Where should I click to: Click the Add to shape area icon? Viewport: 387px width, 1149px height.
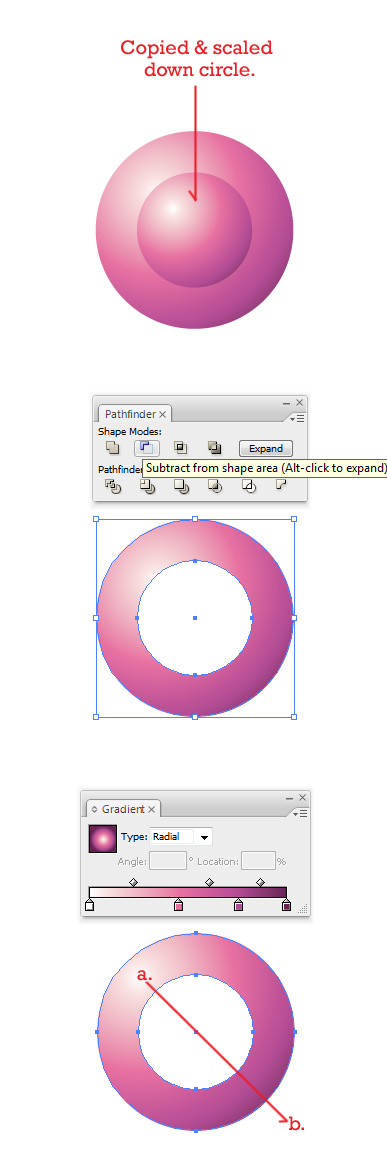tap(112, 448)
